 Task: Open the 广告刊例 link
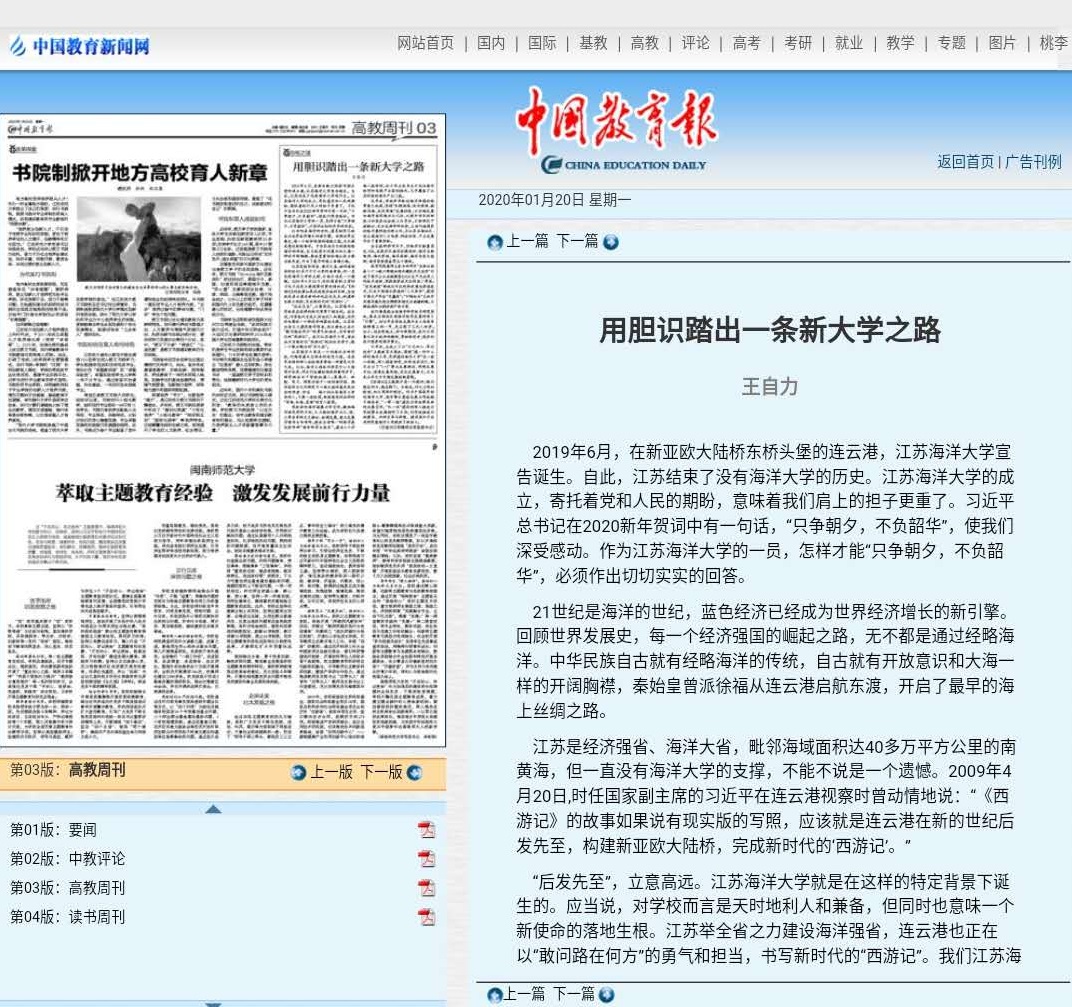click(x=1033, y=162)
